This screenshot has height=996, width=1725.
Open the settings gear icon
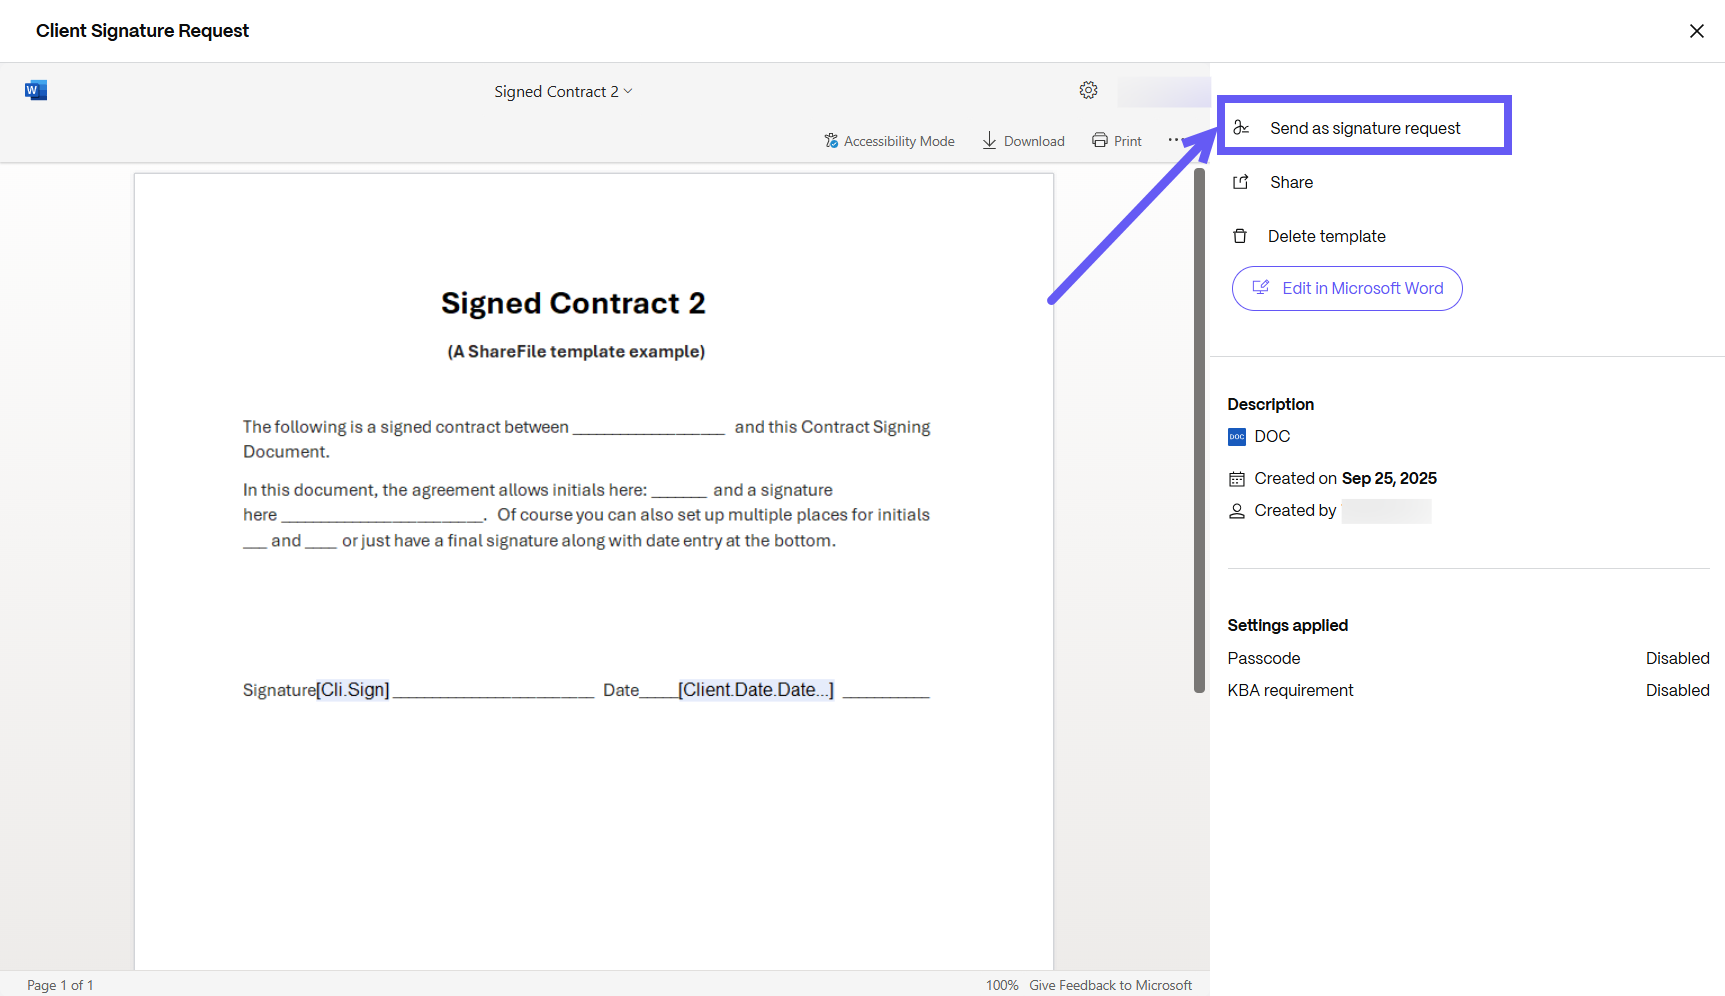(x=1088, y=91)
